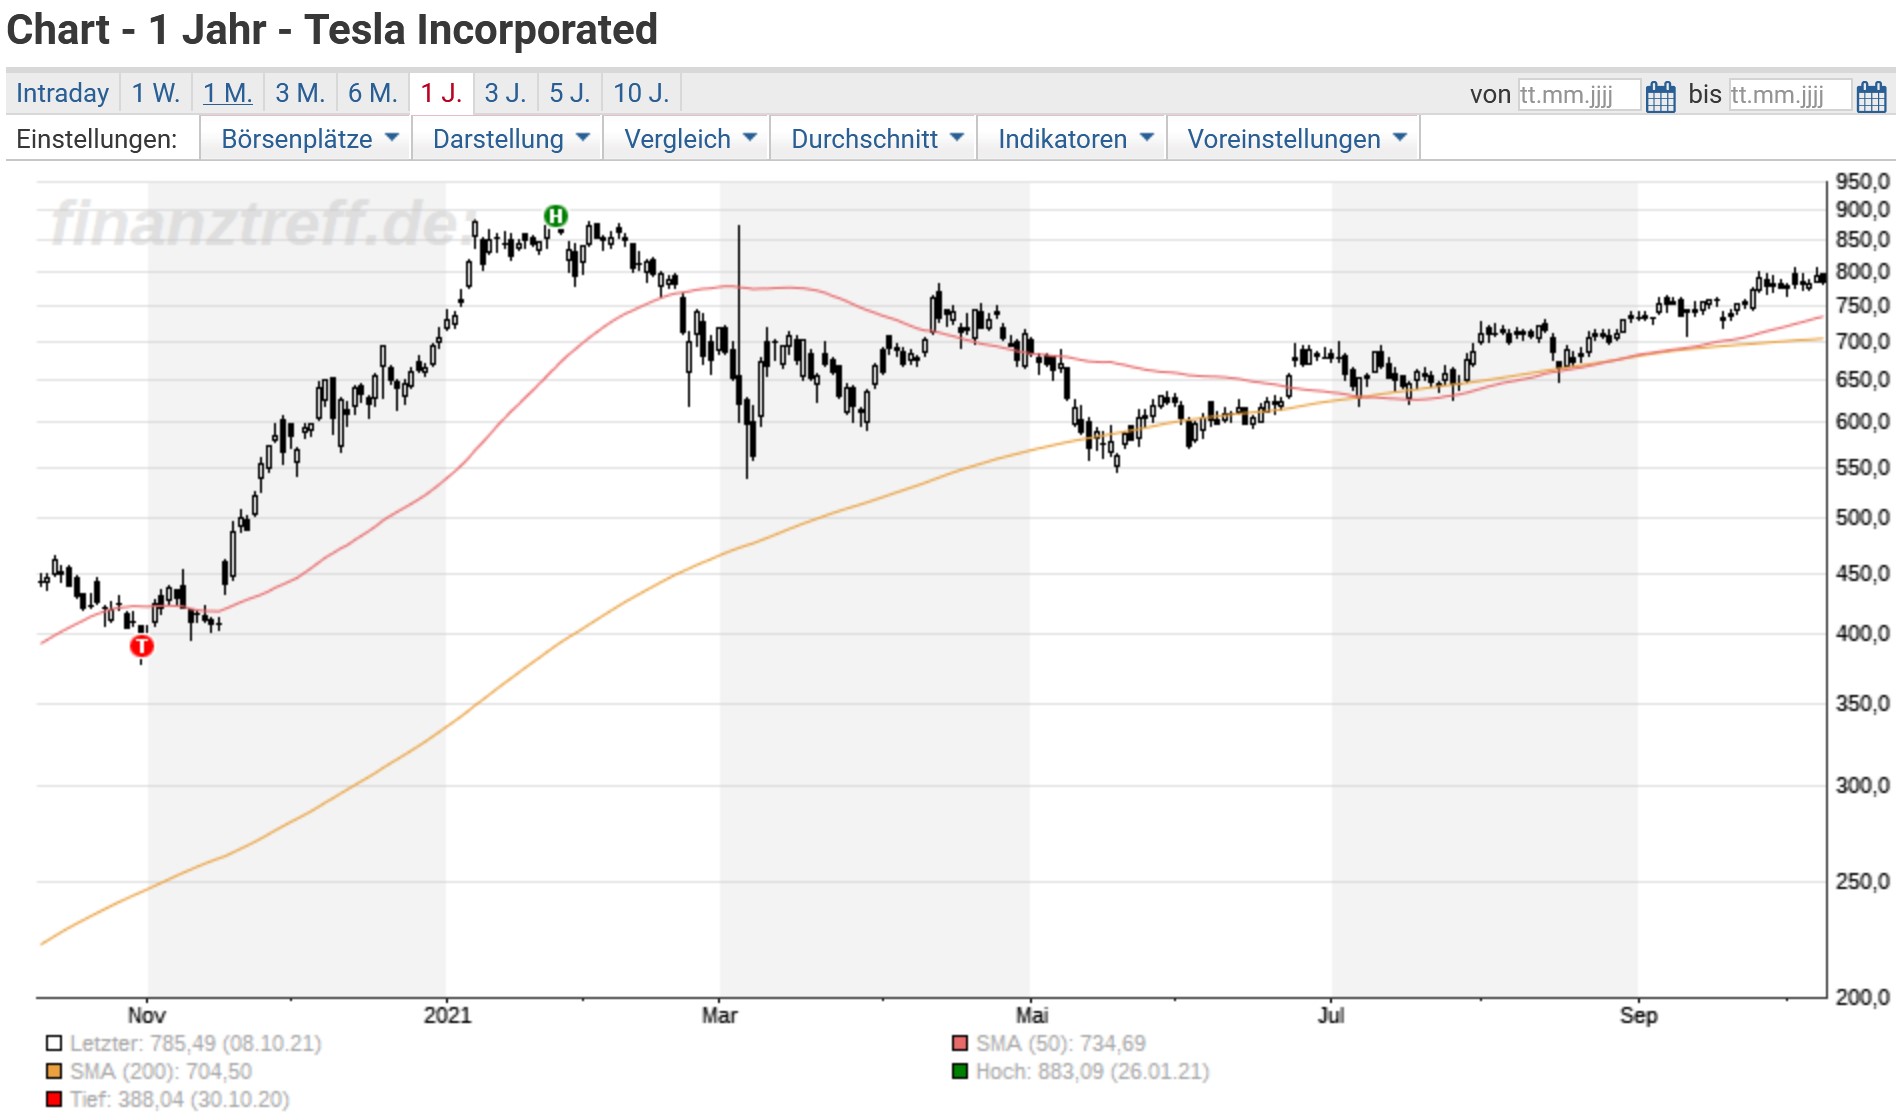Click the 'Mar' x-axis label
This screenshot has height=1120, width=1896.
[x=720, y=1015]
